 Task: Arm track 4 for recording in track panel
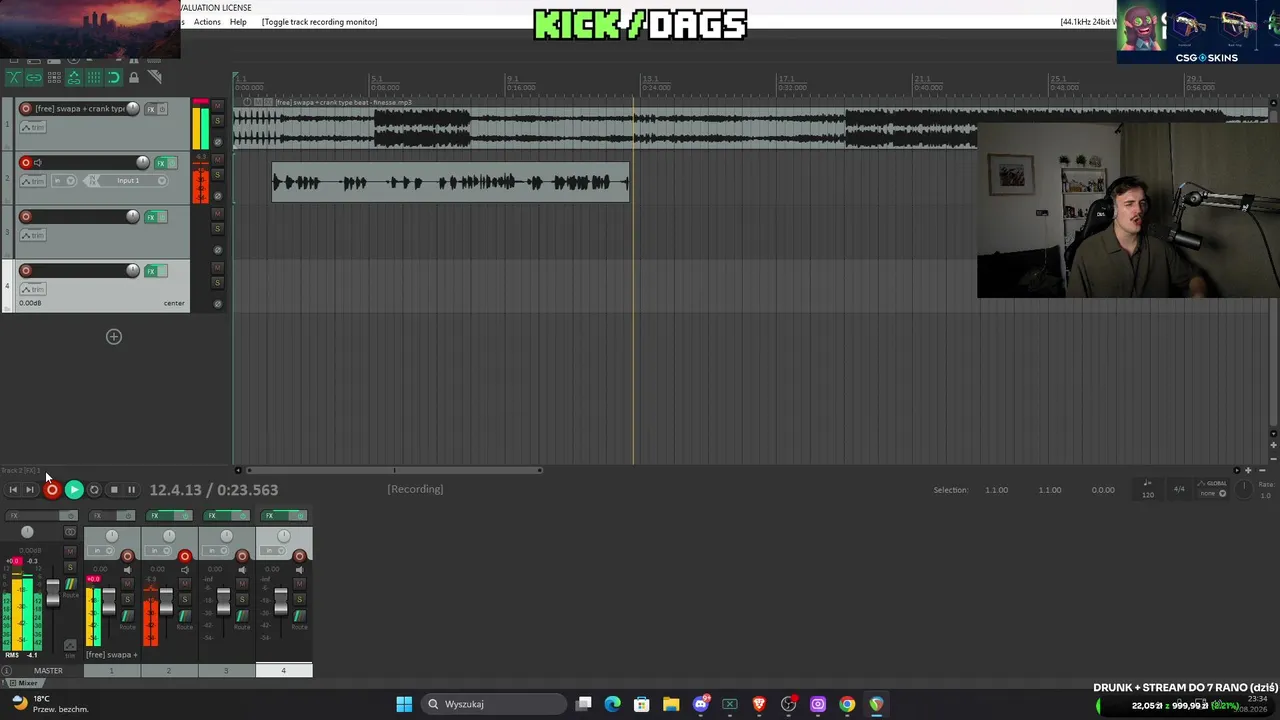[x=26, y=271]
